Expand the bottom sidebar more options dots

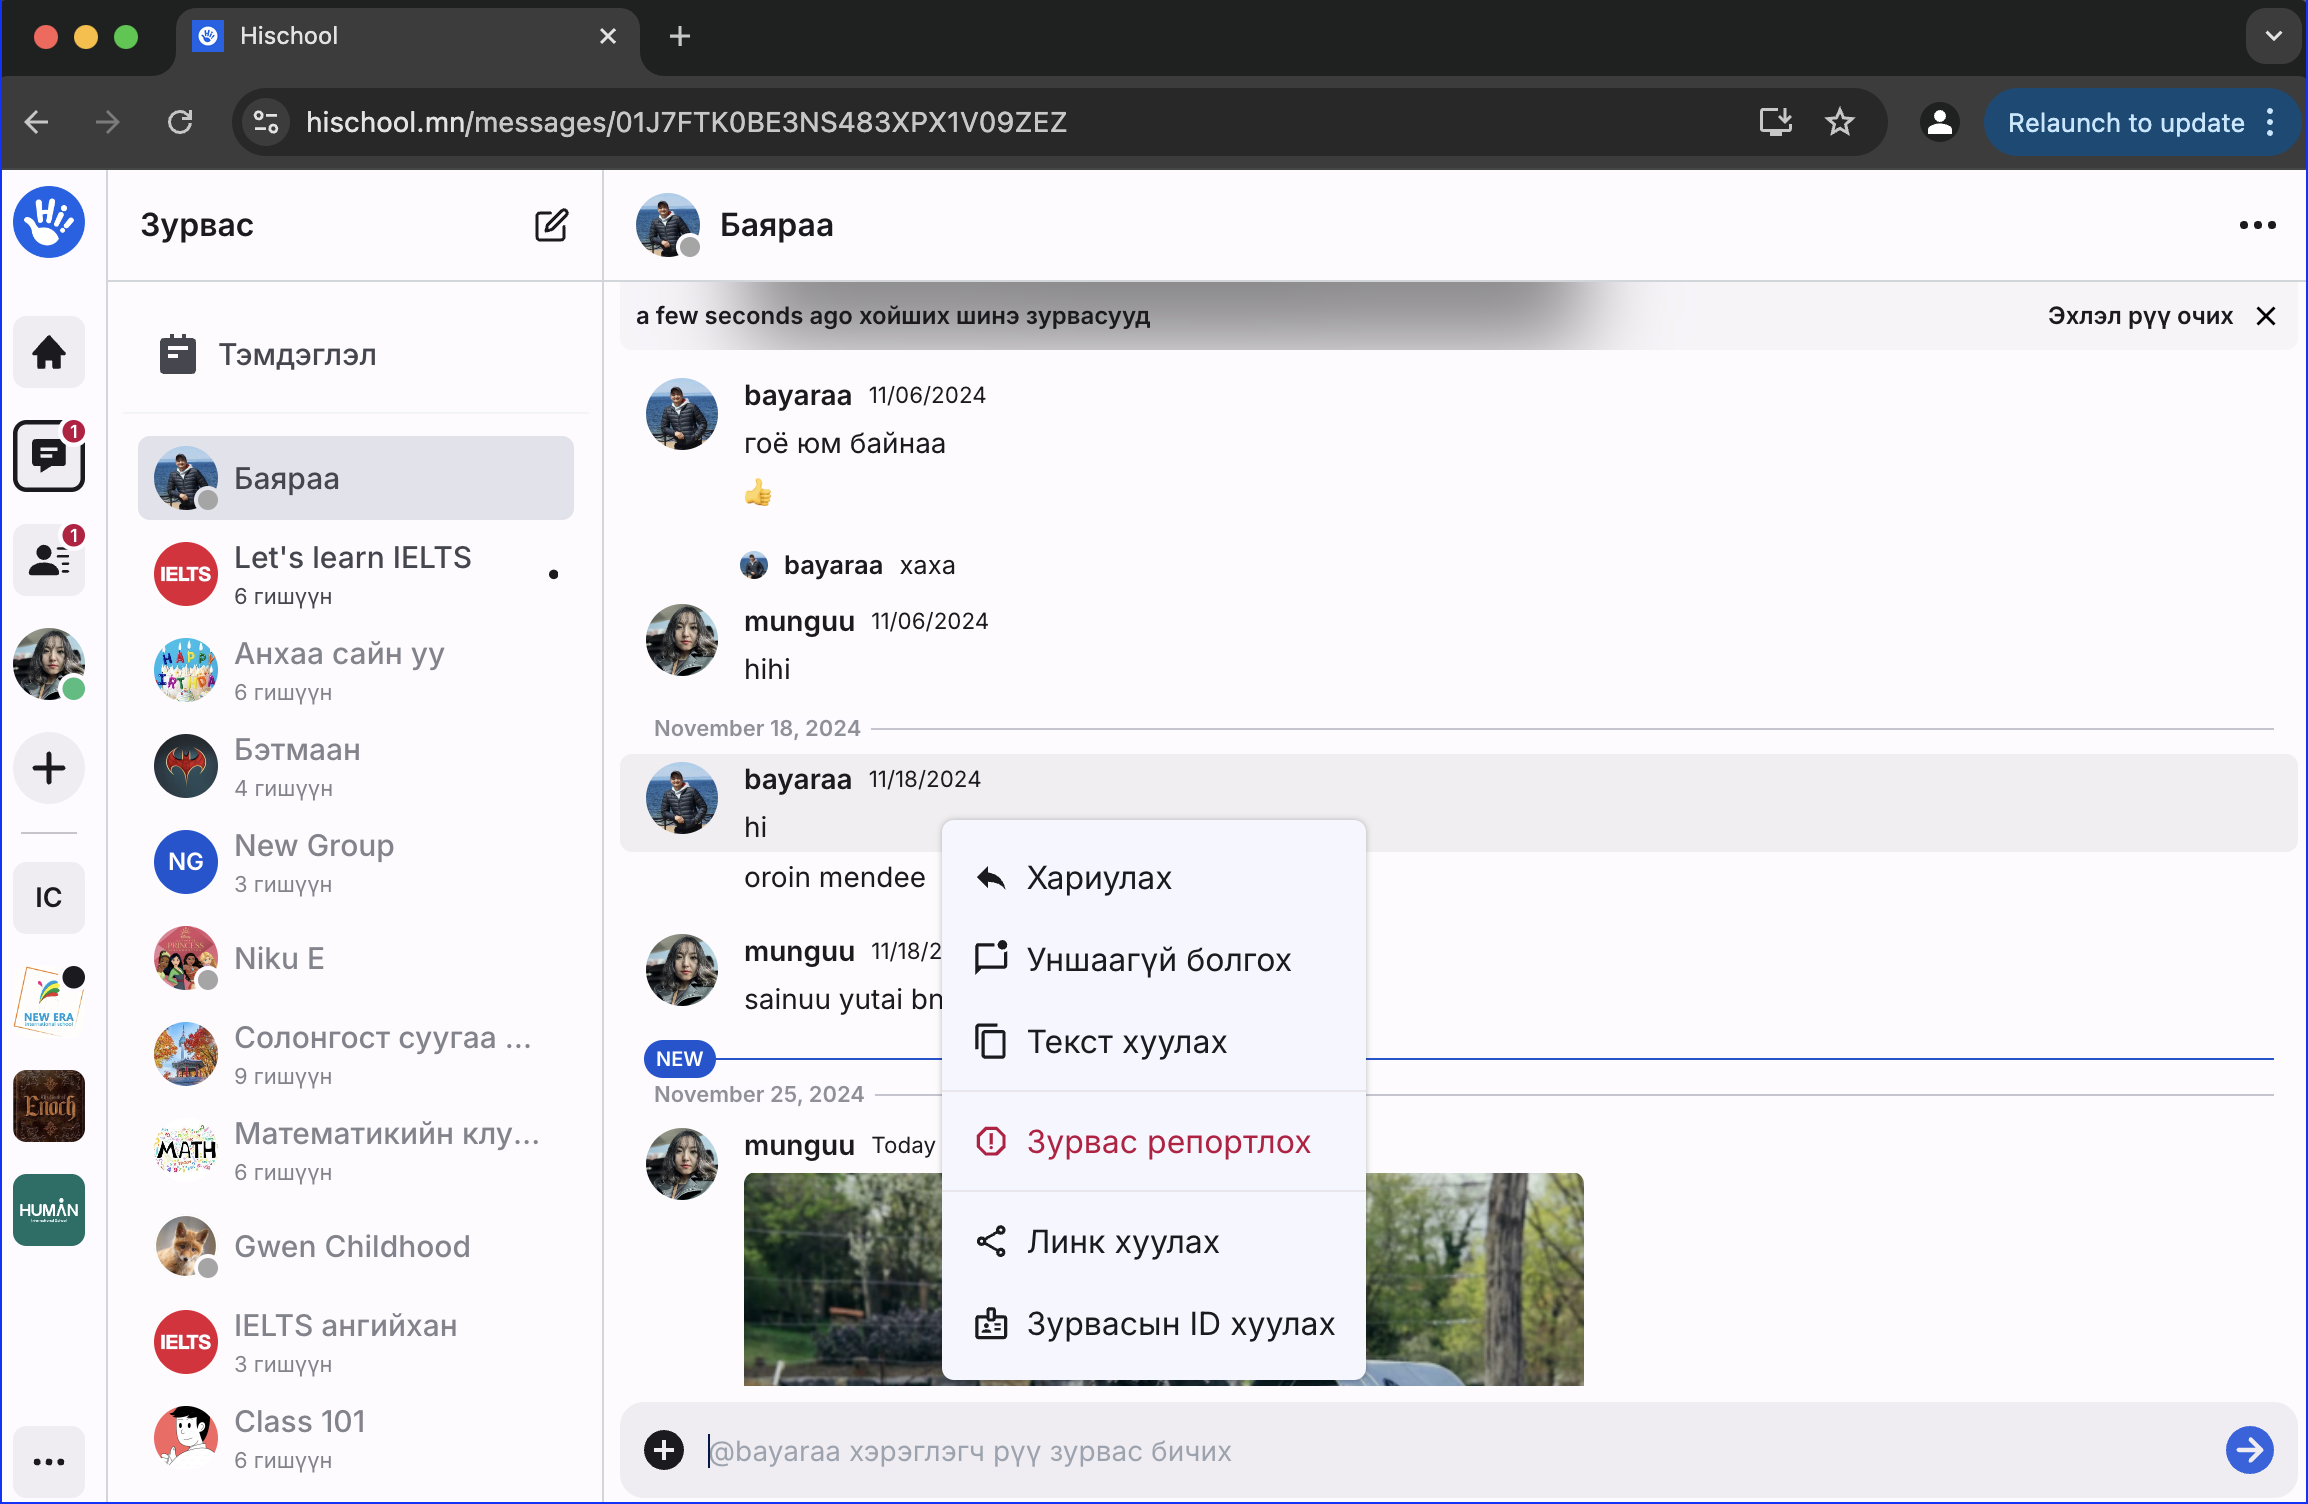pyautogui.click(x=49, y=1461)
